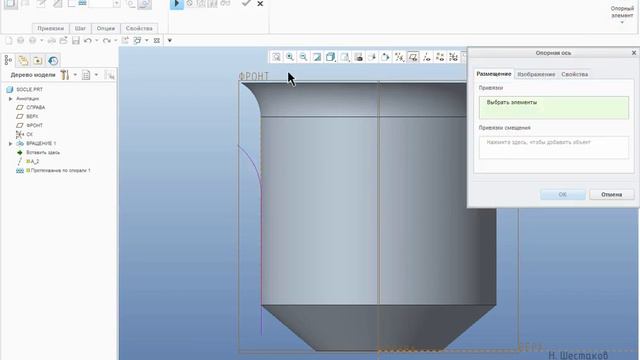The image size is (640, 360).
Task: Click the Выбрать элементы references collector
Action: coord(553,108)
